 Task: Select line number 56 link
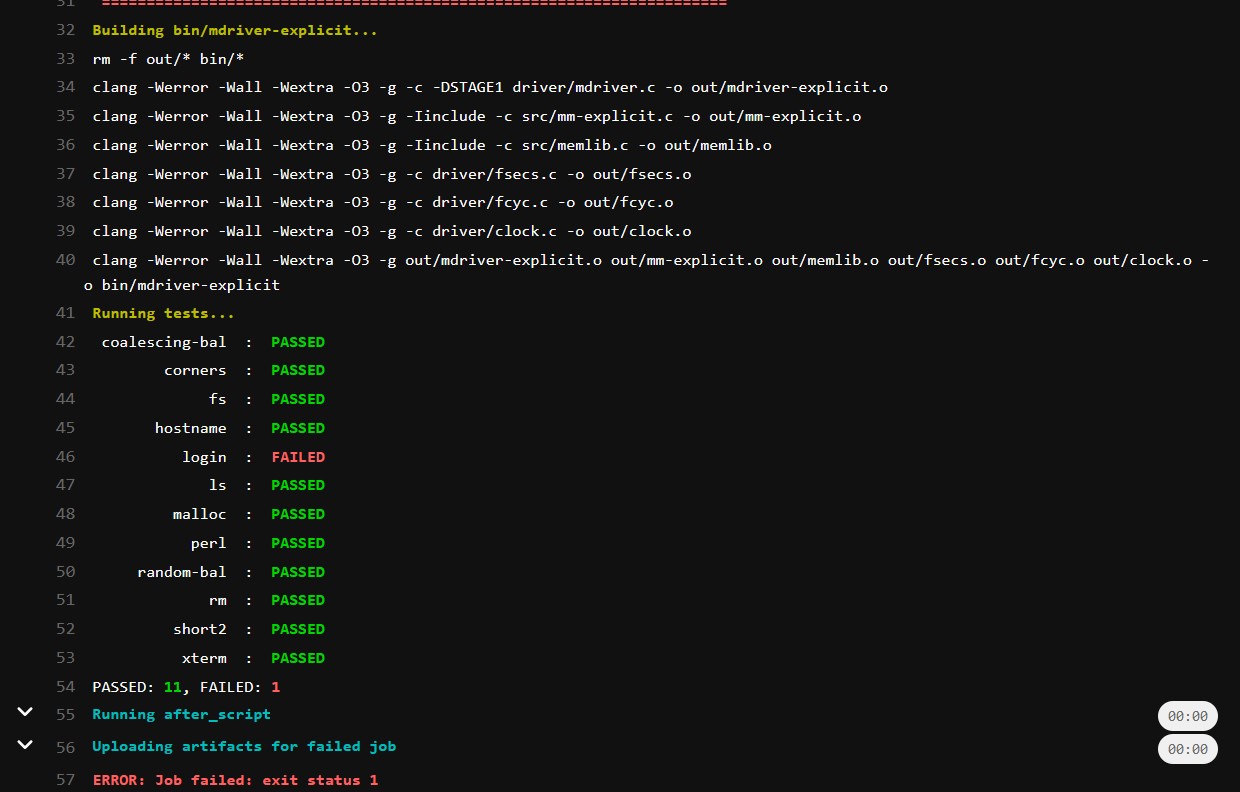(65, 747)
